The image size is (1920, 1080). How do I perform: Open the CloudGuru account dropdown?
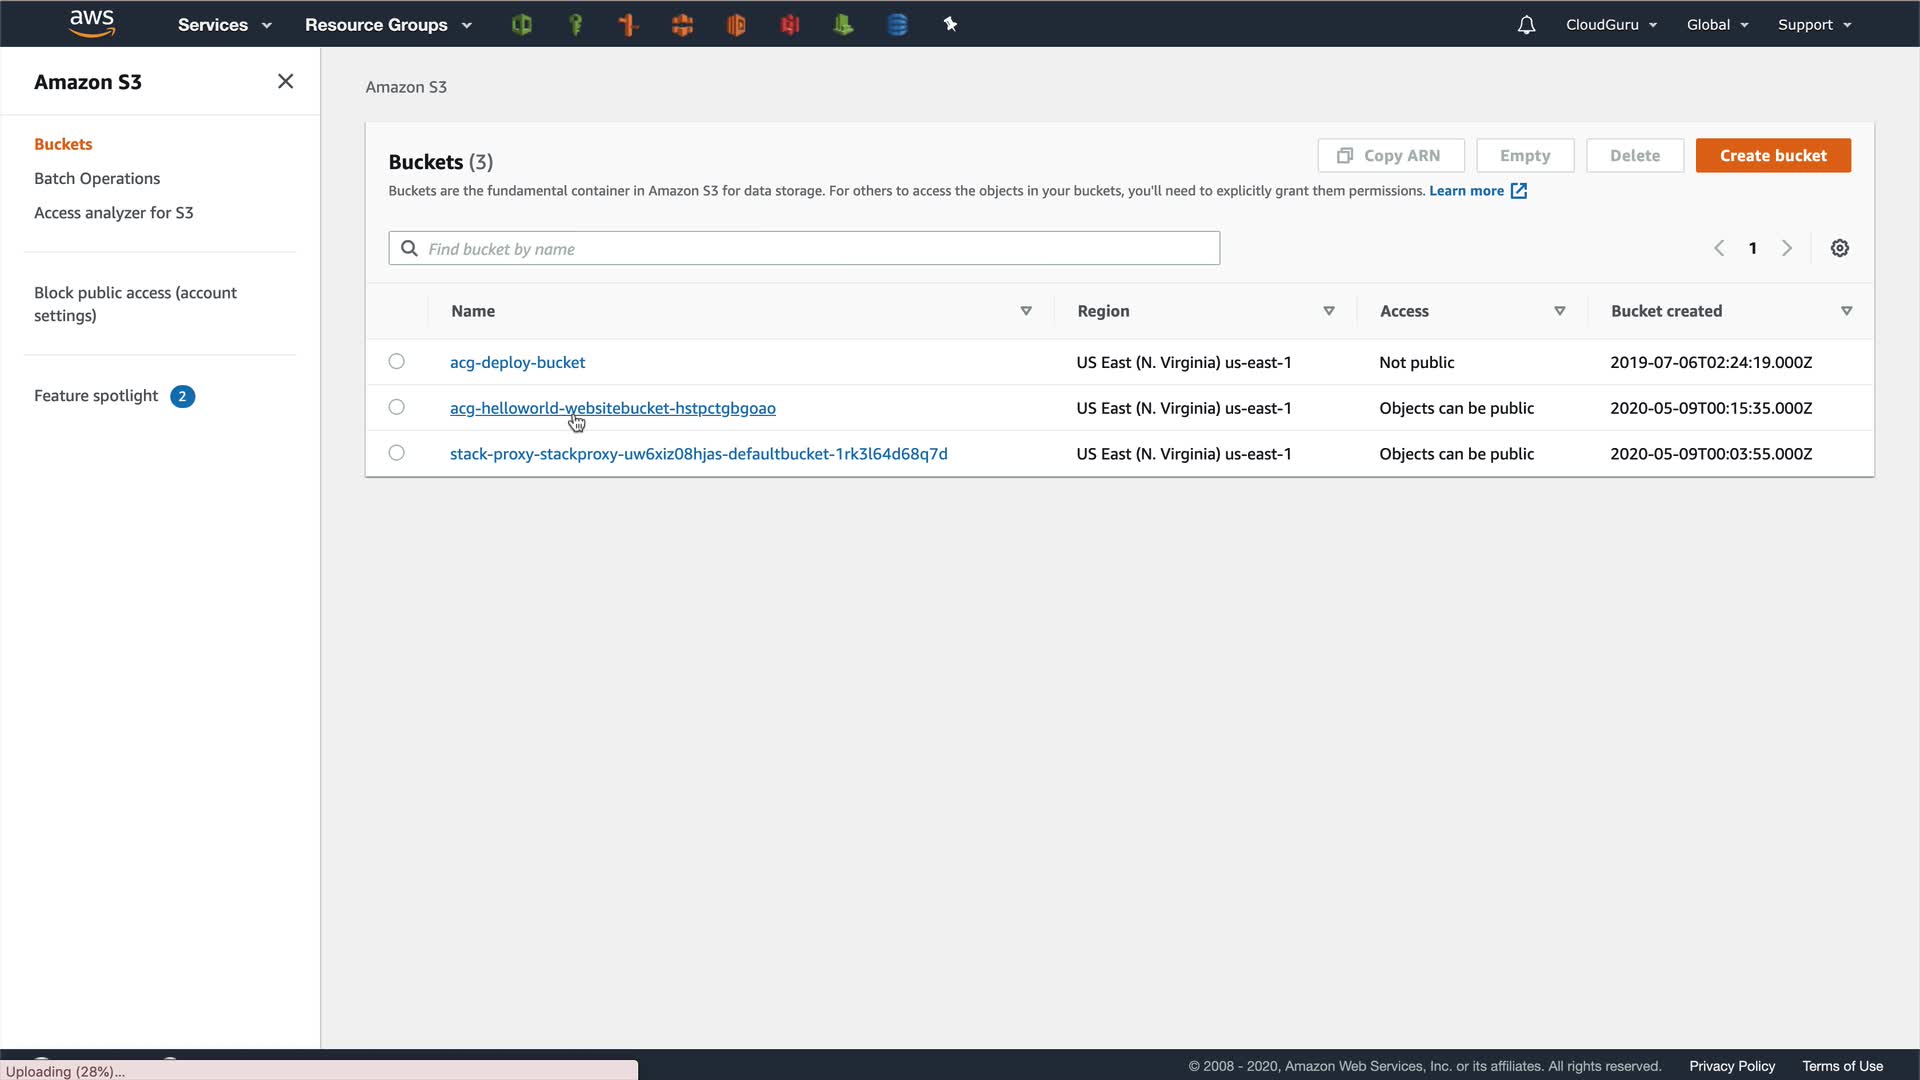point(1611,25)
